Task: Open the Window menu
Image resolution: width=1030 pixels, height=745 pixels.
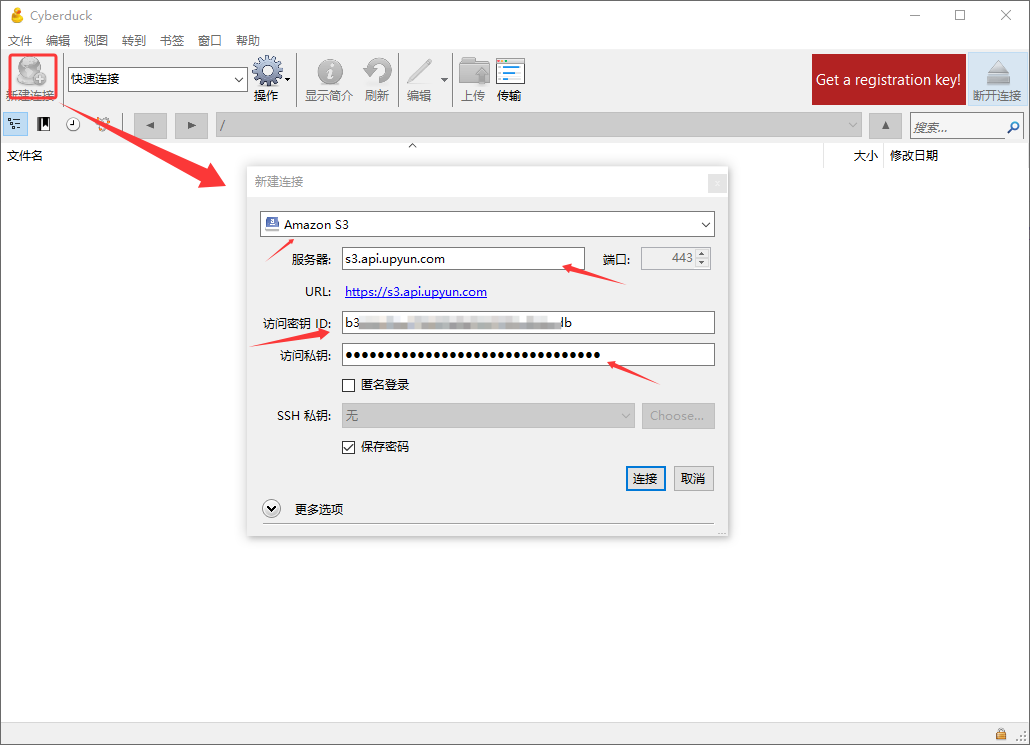Action: (210, 41)
